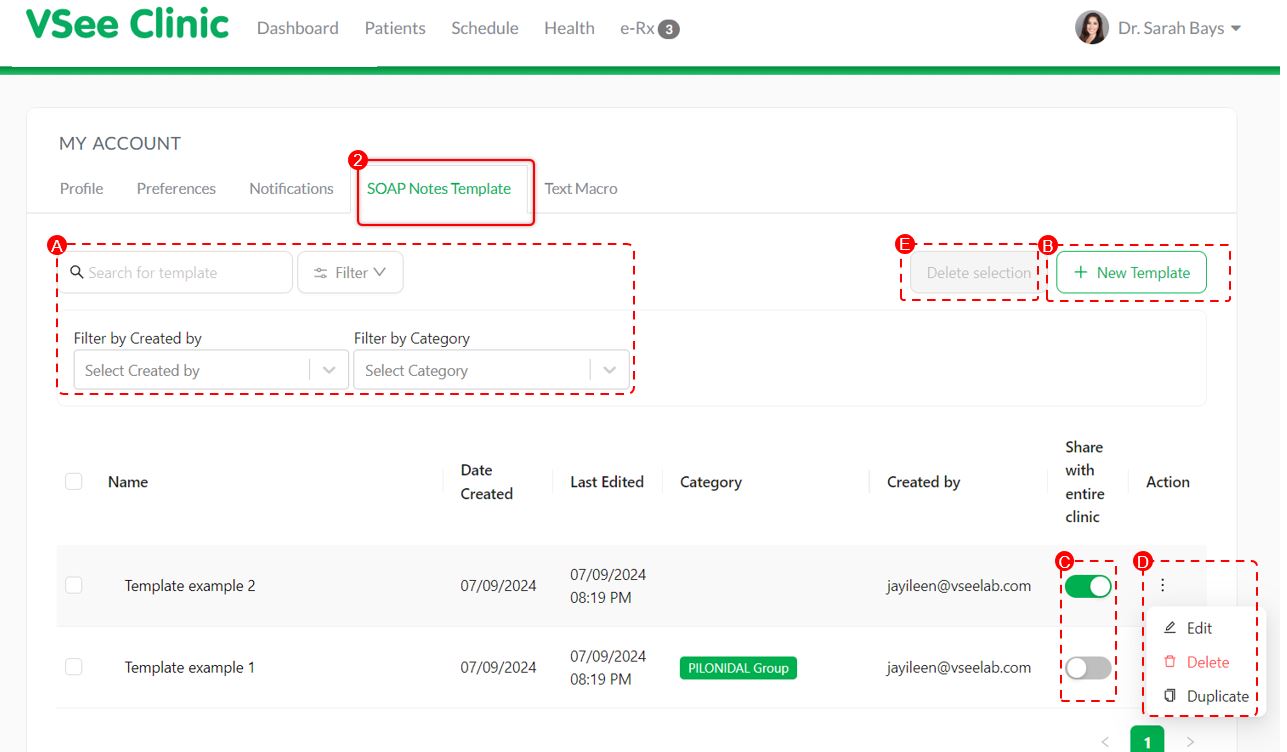Open Dr. Sarah Bays profile avatar

tap(1091, 28)
